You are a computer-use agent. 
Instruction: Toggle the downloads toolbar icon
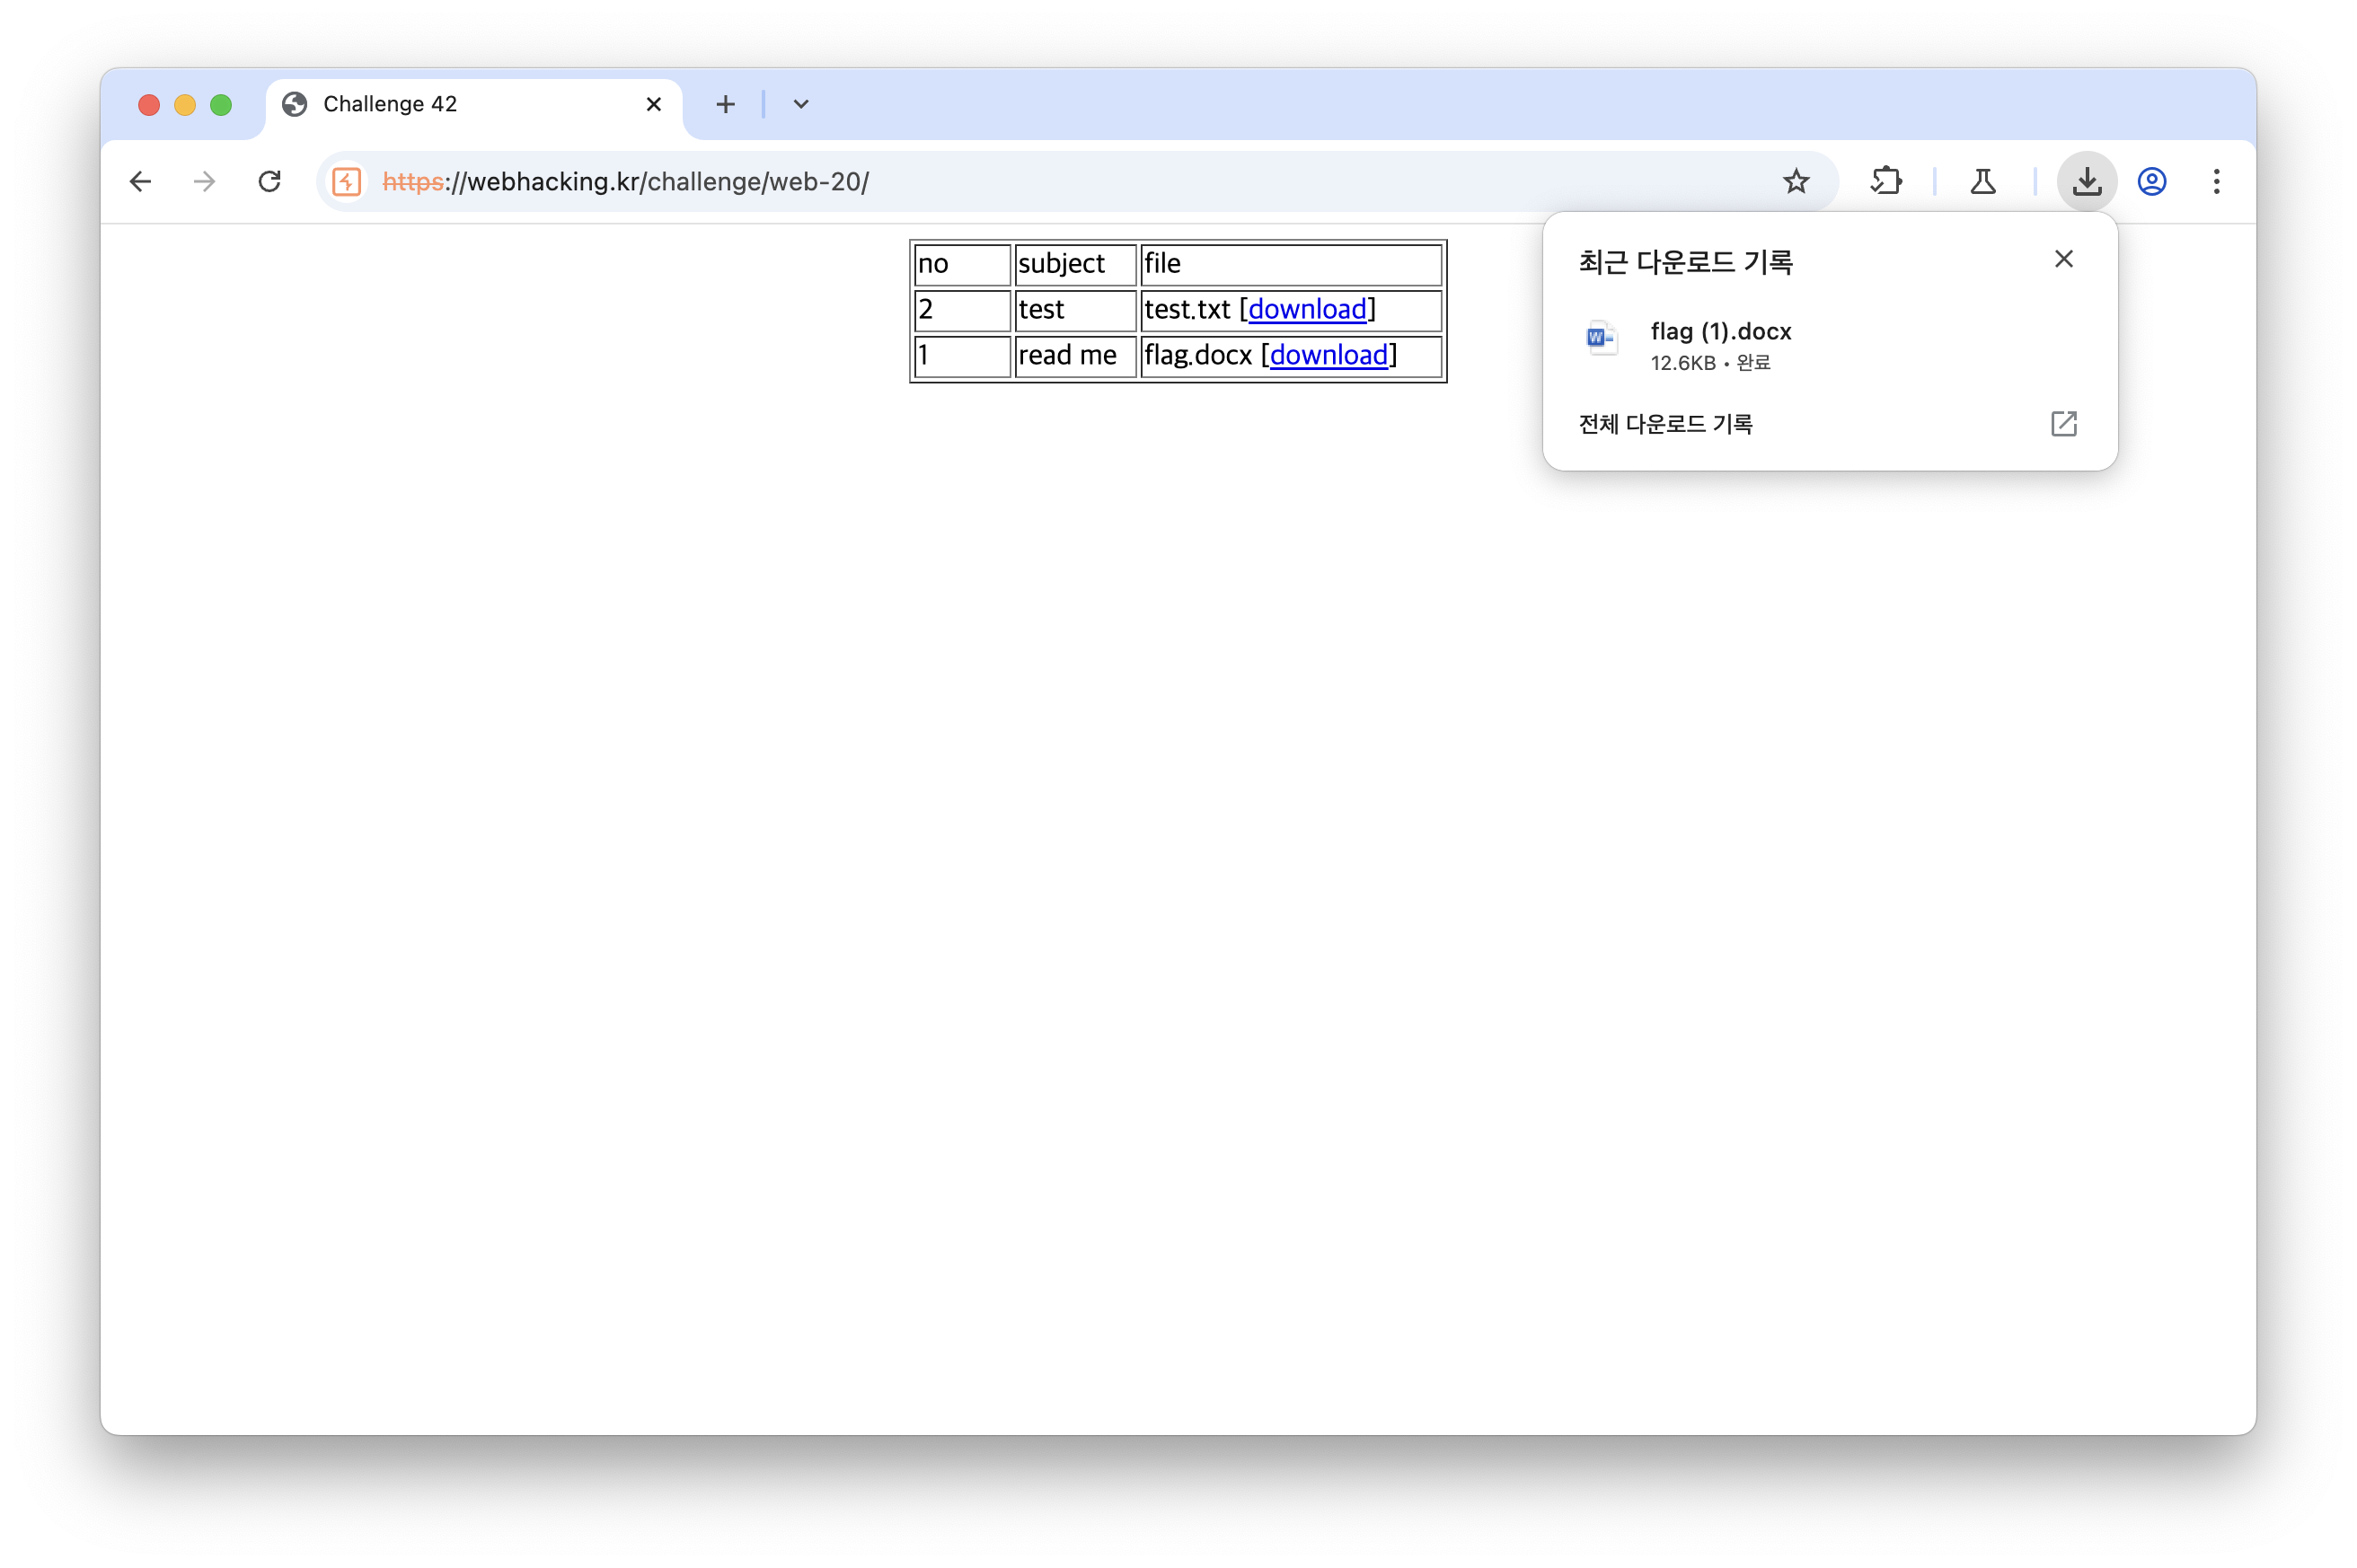2086,181
